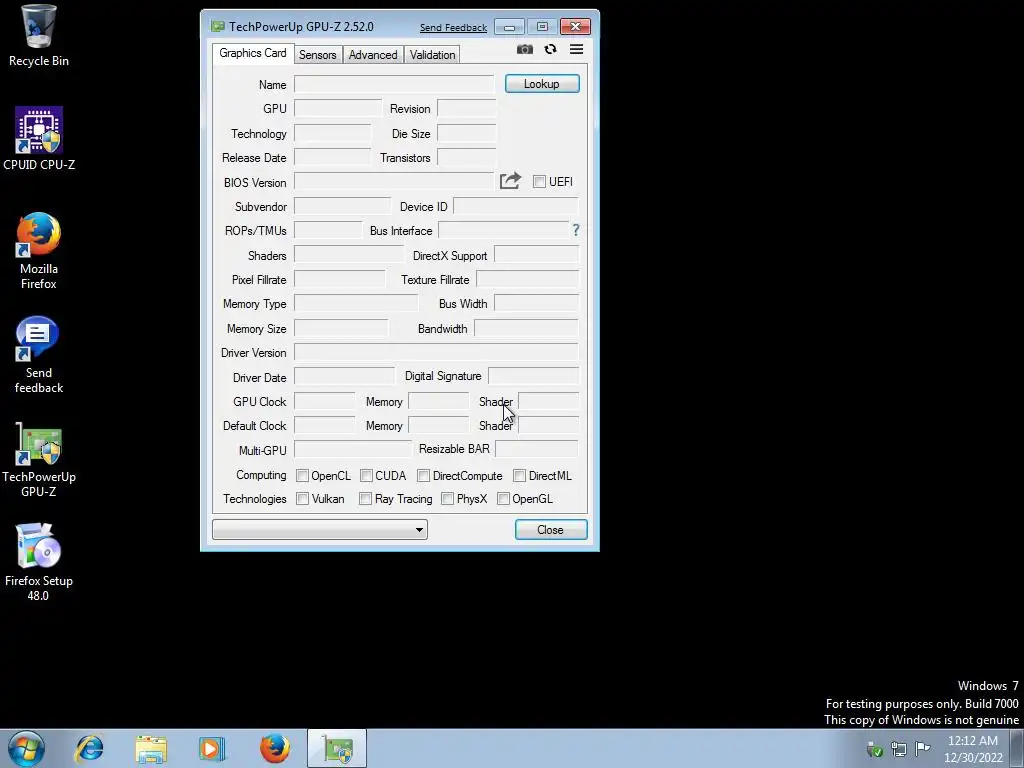
Task: Expand the GPU selection dropdown
Action: point(320,530)
